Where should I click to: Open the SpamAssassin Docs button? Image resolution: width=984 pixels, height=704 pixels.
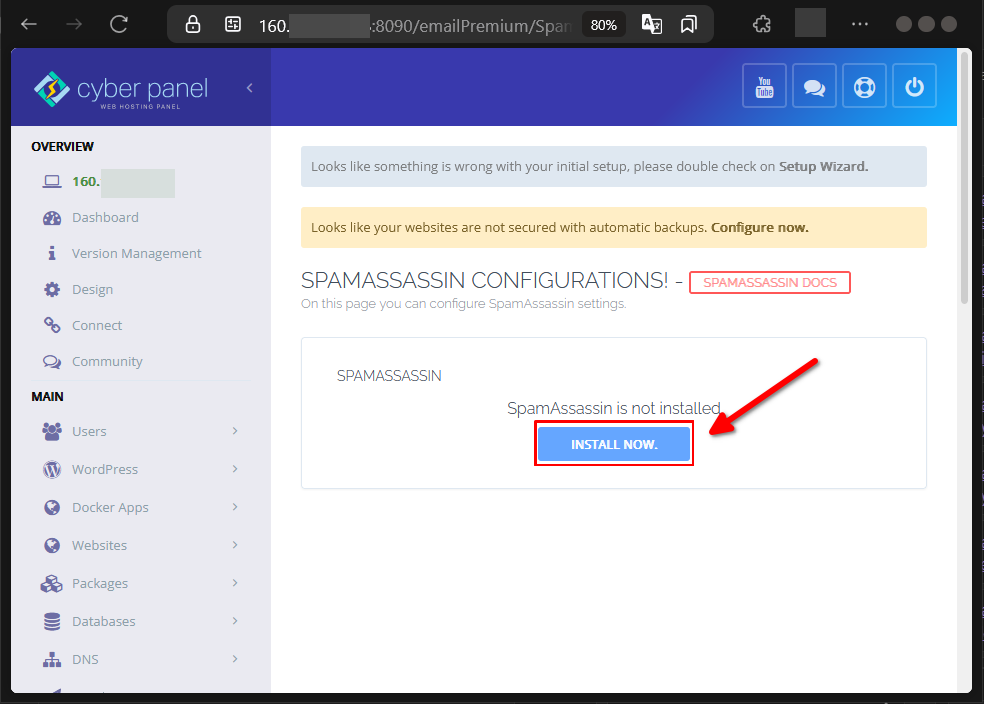[769, 282]
